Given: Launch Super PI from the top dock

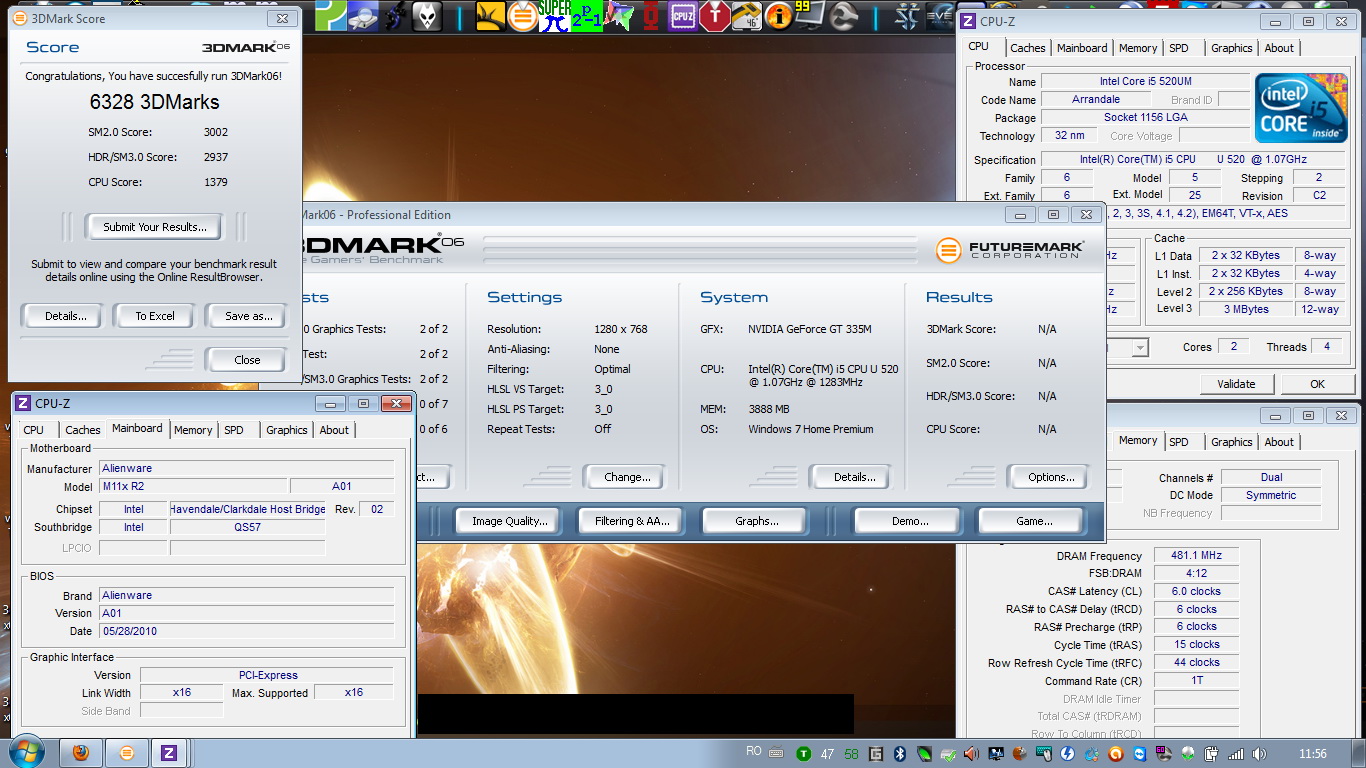Looking at the screenshot, I should point(555,16).
